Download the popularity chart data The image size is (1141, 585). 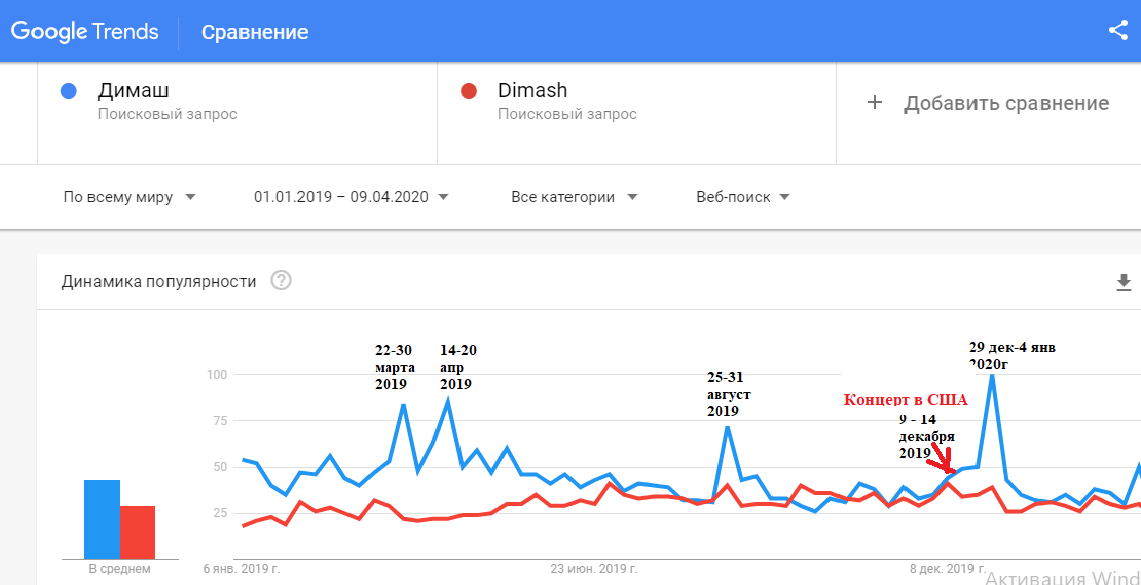1124,282
